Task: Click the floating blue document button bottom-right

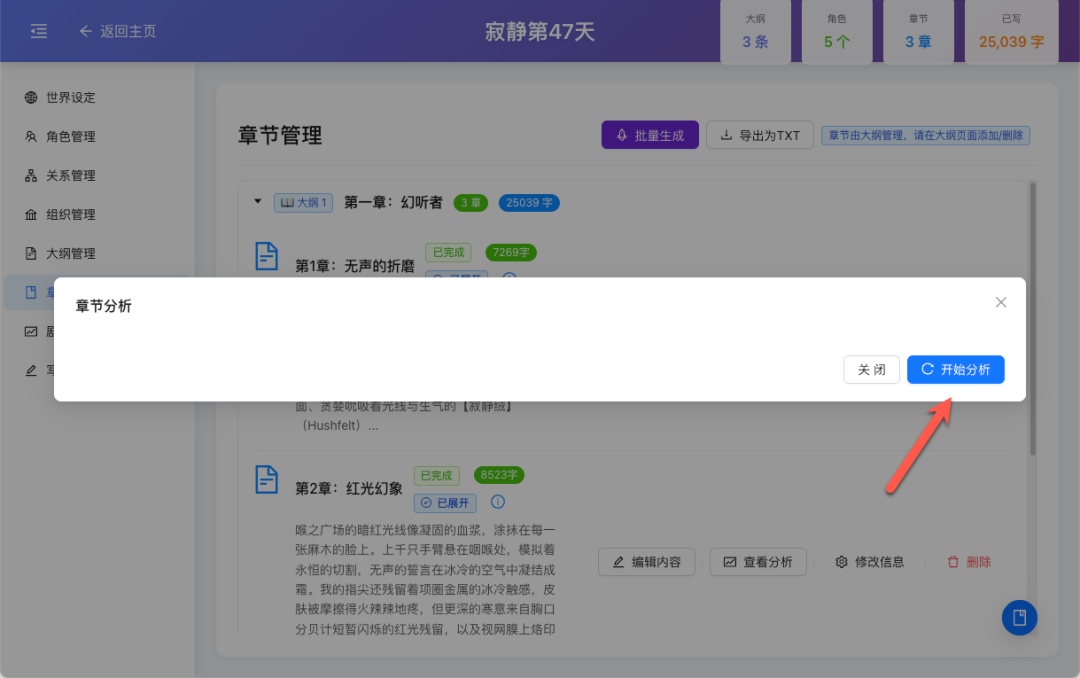Action: (1019, 617)
